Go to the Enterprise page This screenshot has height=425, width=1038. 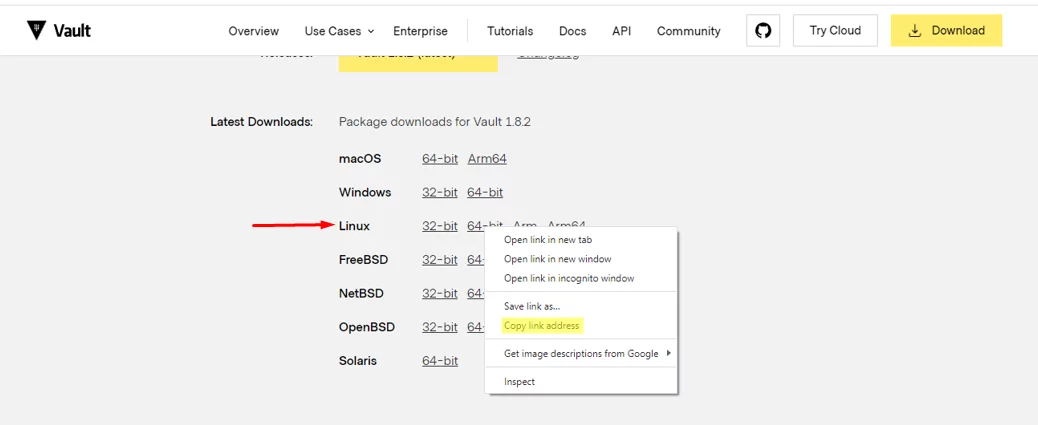420,31
